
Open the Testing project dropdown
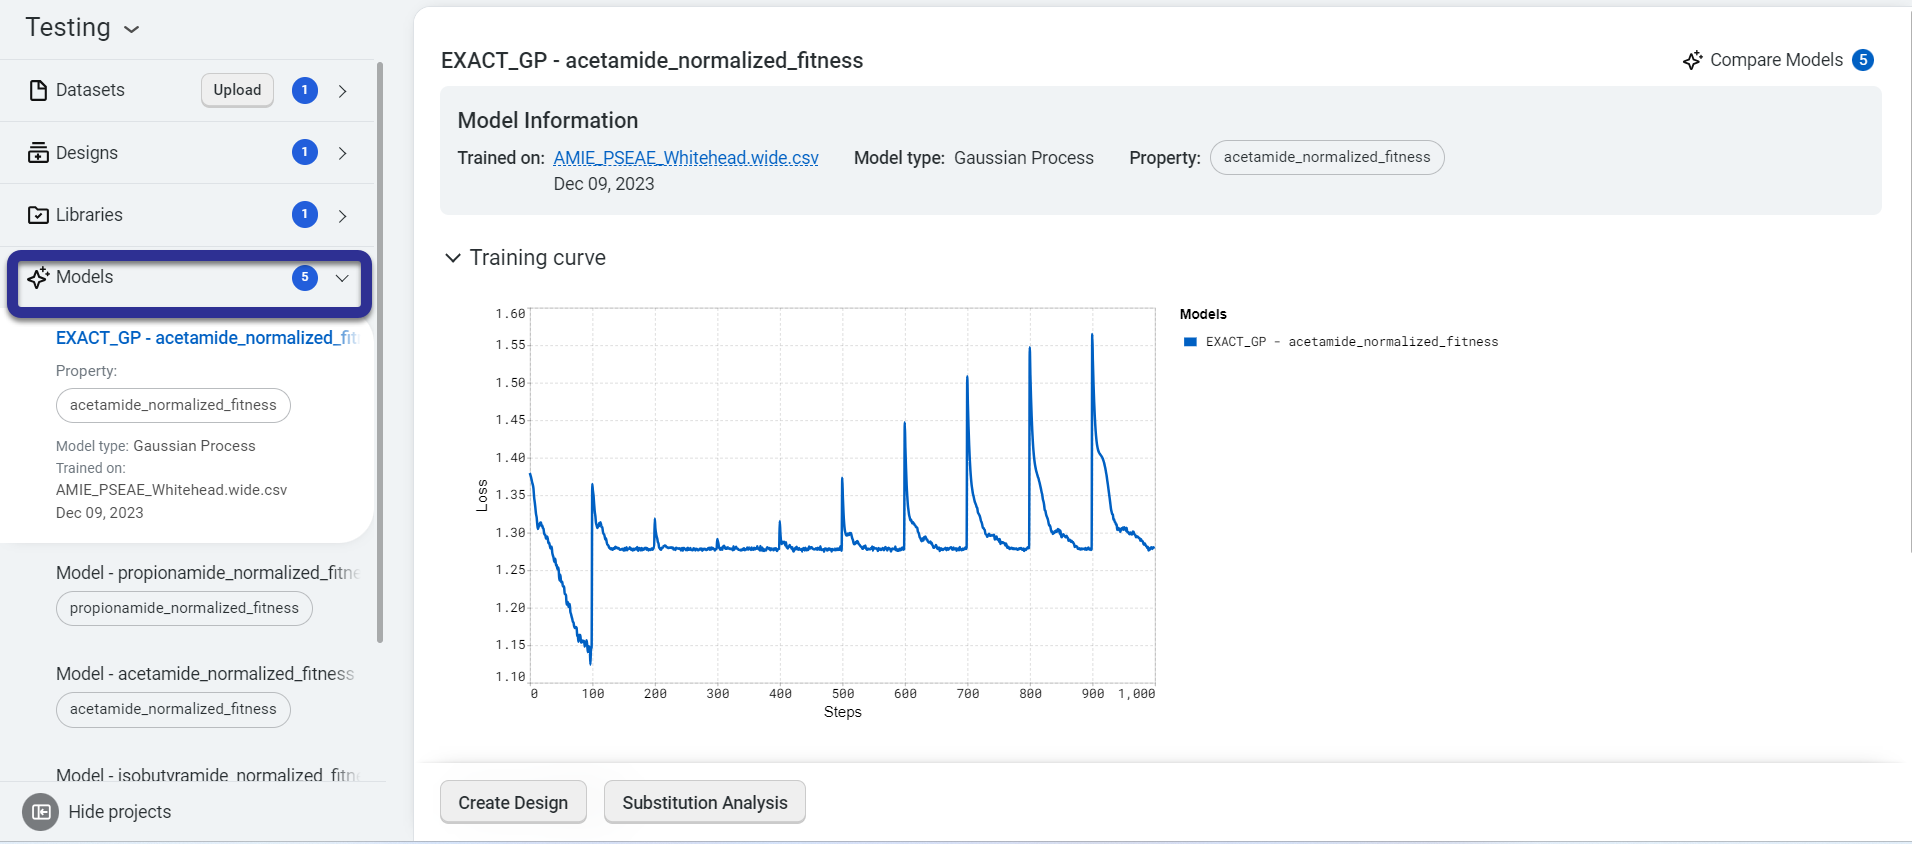click(82, 28)
